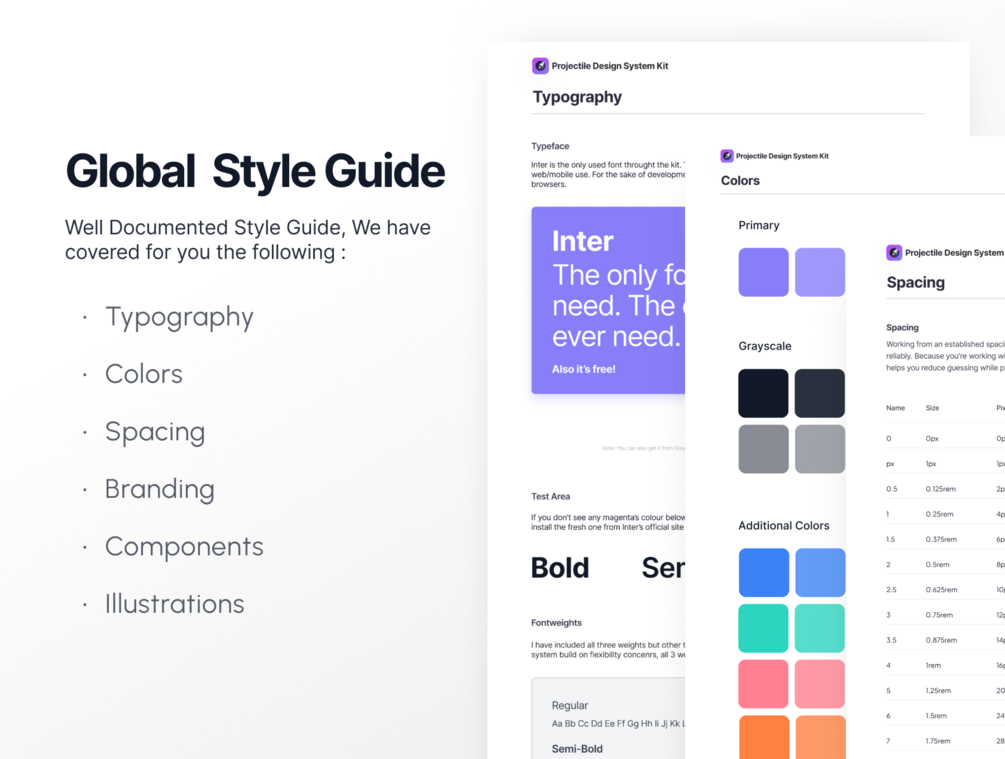Click 'Colors' in the bulleted list
The image size is (1005, 759).
[x=144, y=374]
